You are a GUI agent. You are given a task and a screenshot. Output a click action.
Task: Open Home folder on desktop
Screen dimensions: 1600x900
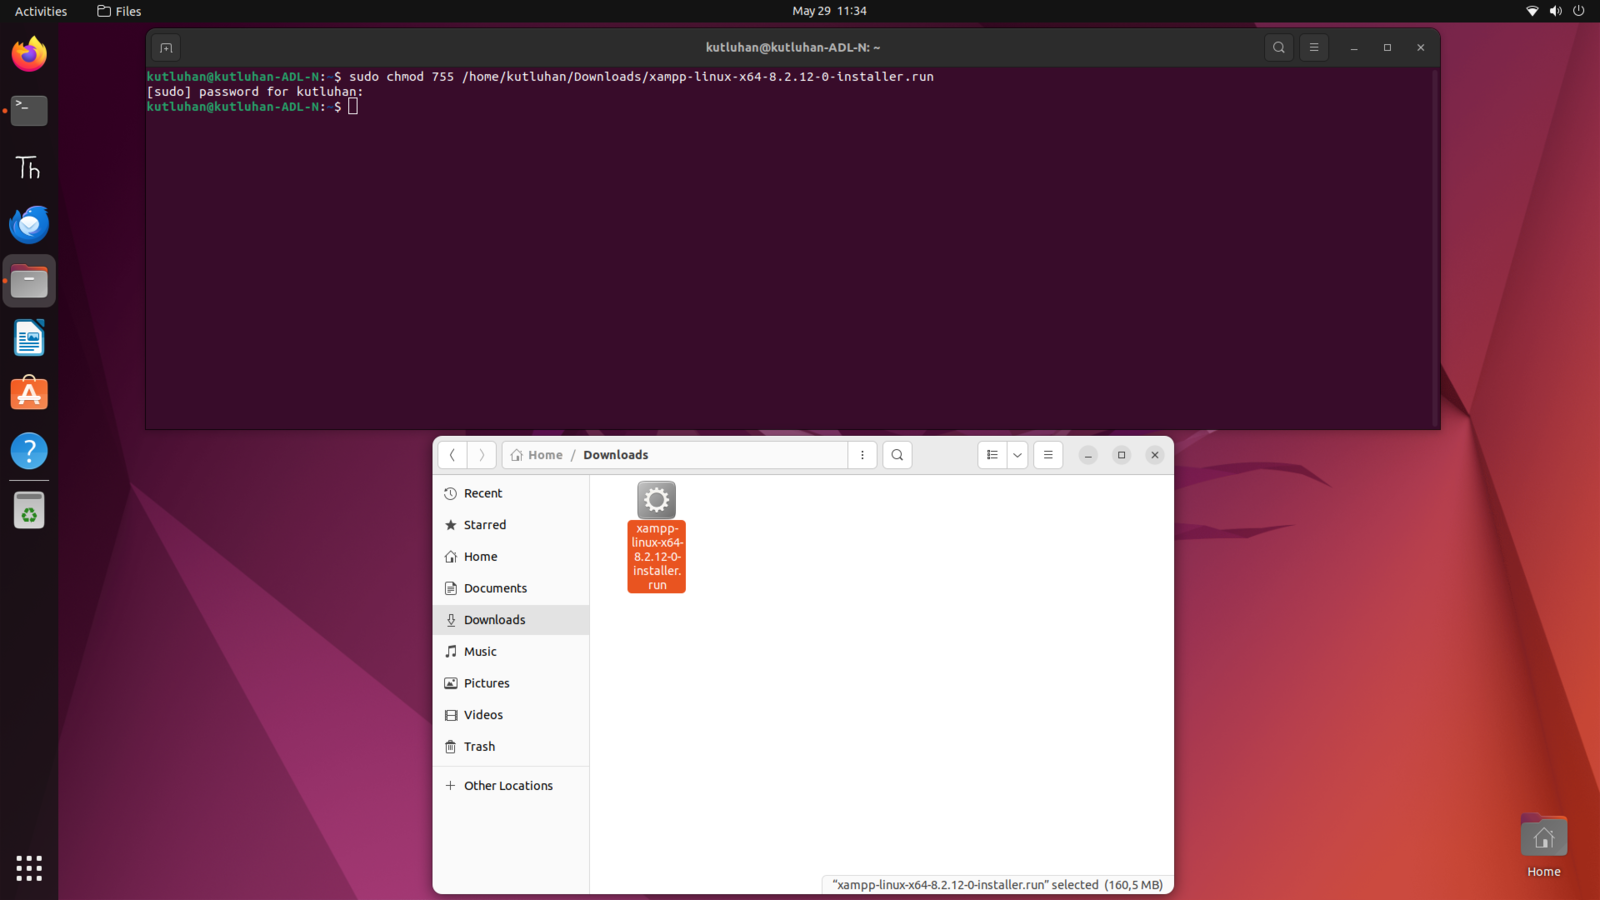pyautogui.click(x=1544, y=846)
